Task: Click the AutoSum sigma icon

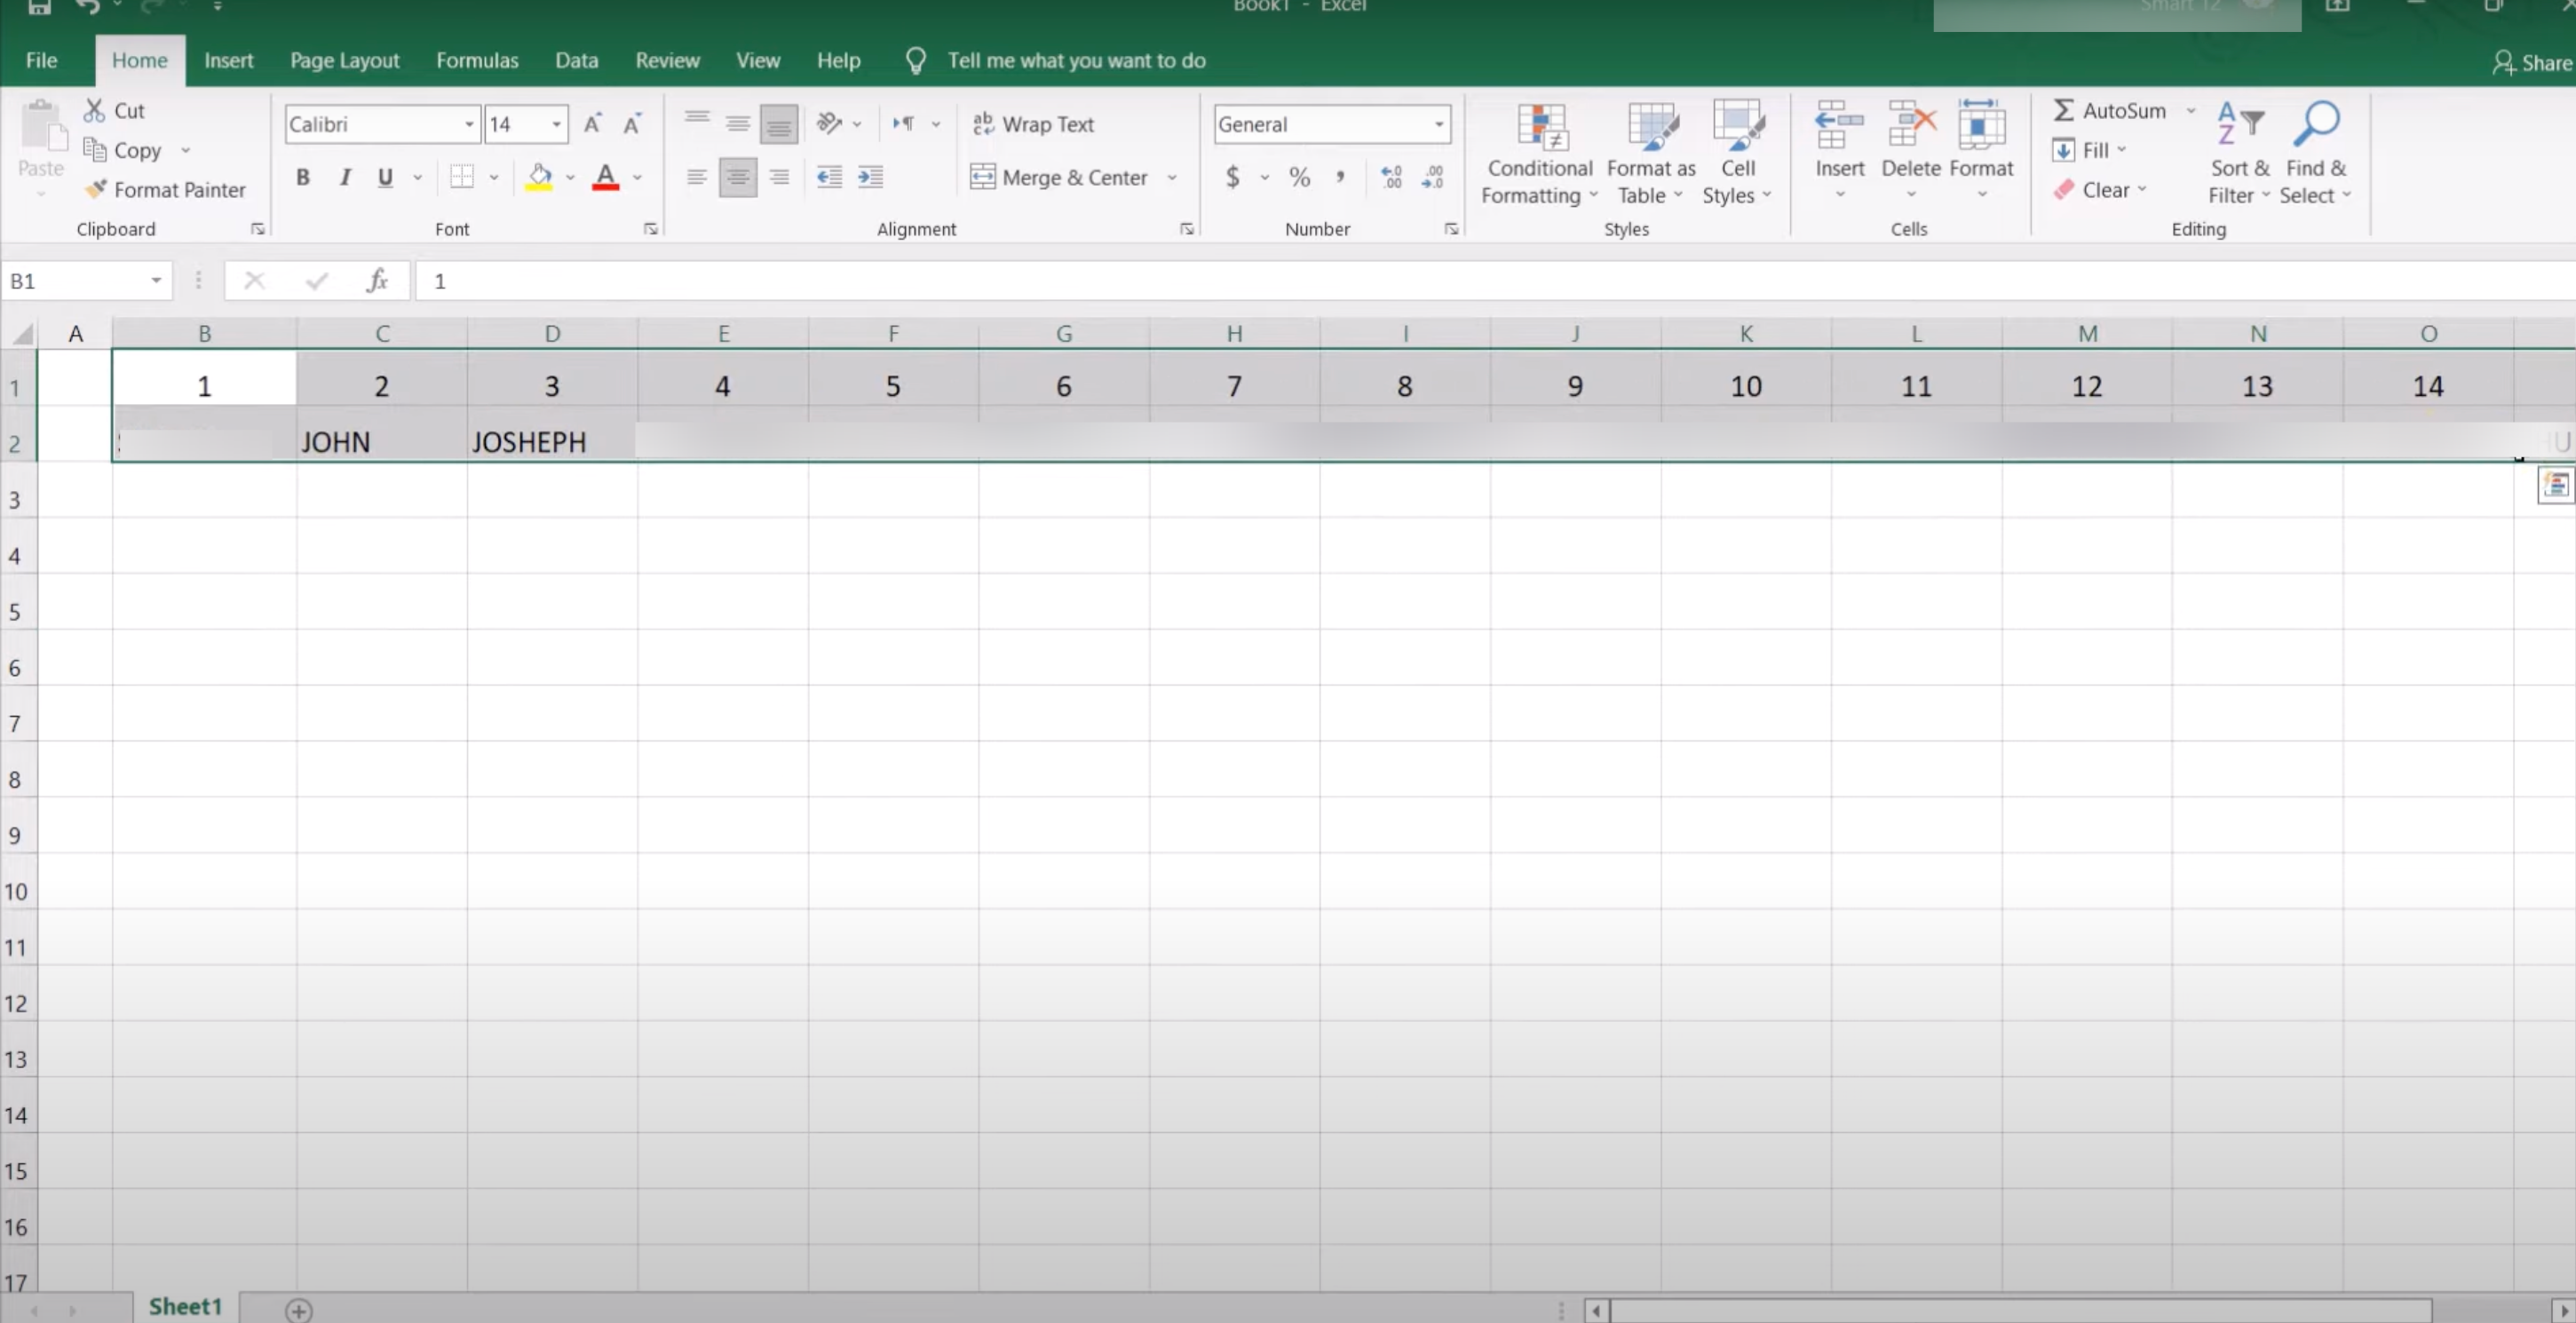Action: click(x=2063, y=110)
